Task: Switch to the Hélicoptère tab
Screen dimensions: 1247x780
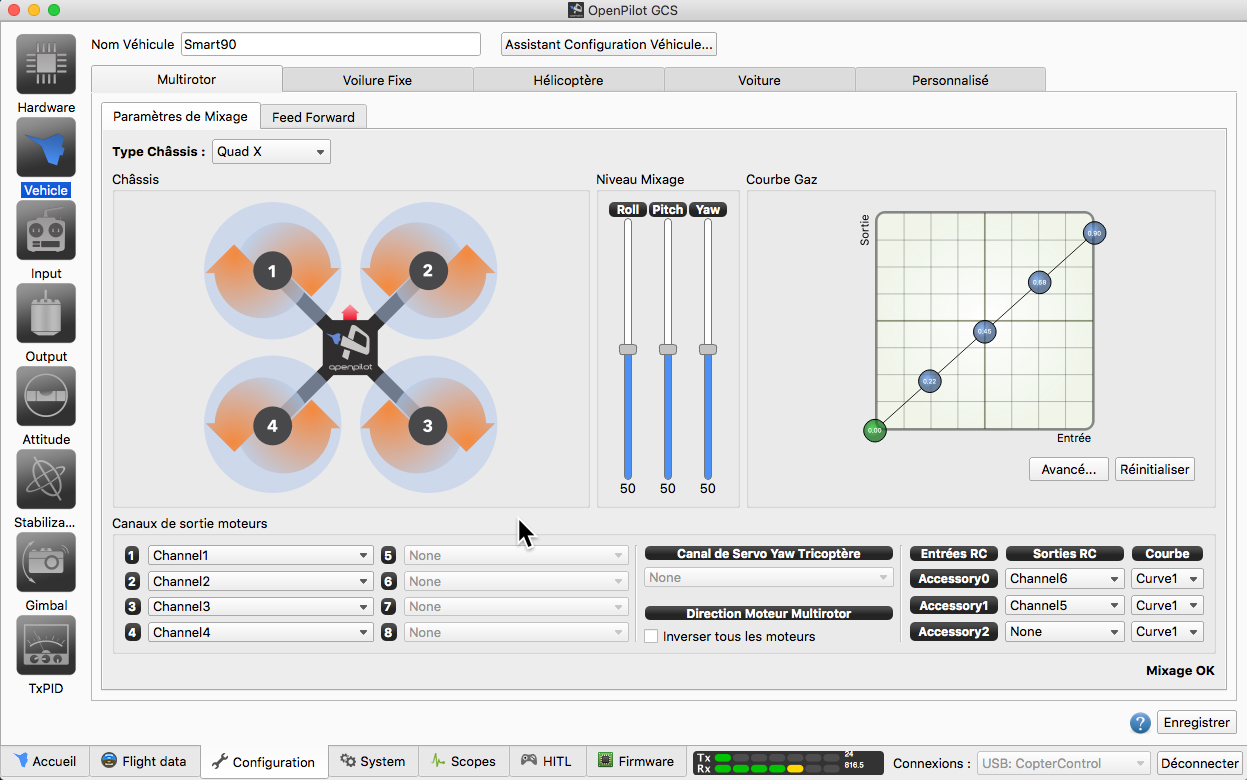Action: coord(568,80)
